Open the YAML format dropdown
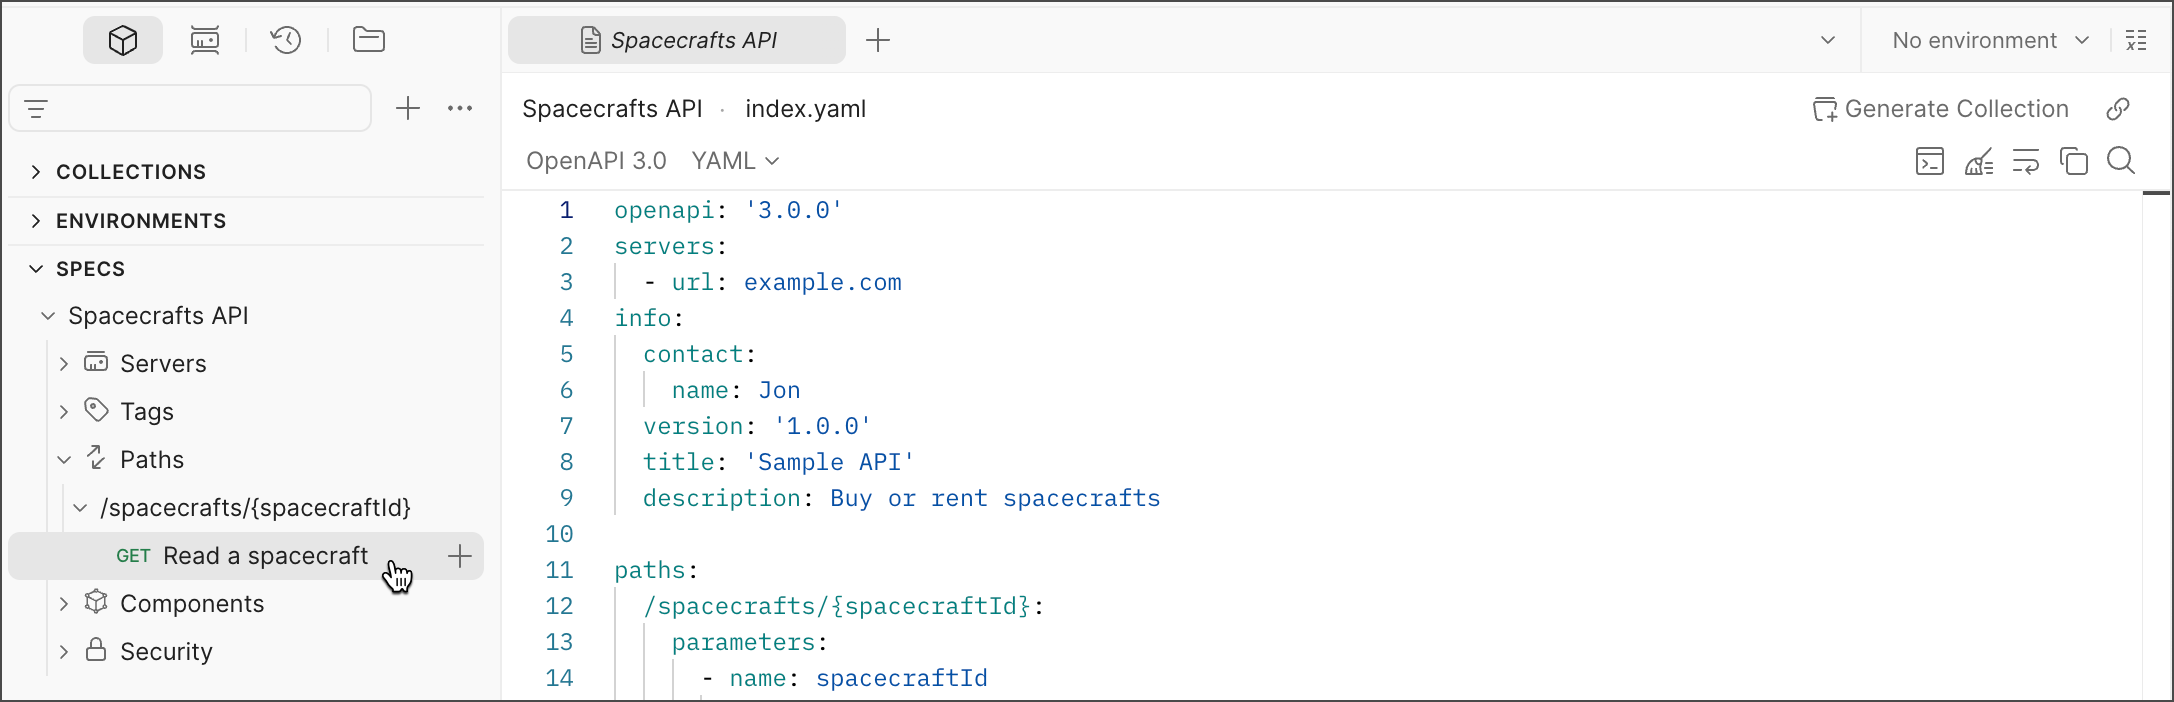 click(x=735, y=161)
